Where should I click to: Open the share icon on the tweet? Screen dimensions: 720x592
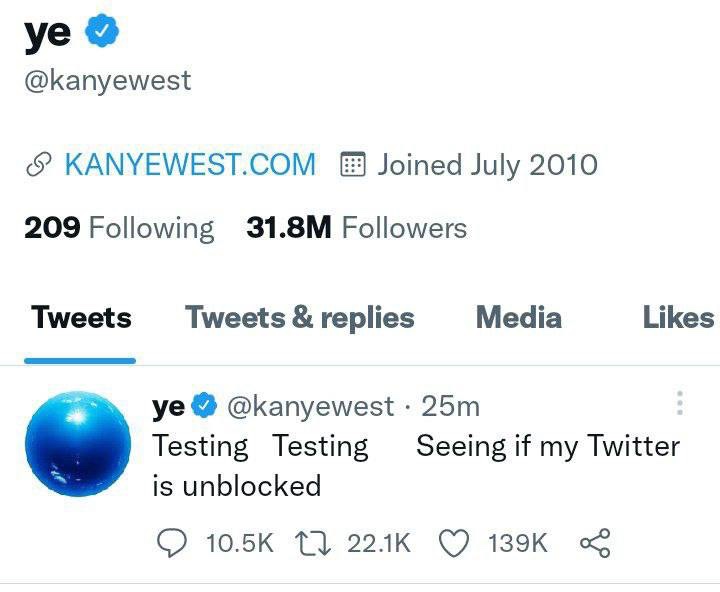pos(595,543)
